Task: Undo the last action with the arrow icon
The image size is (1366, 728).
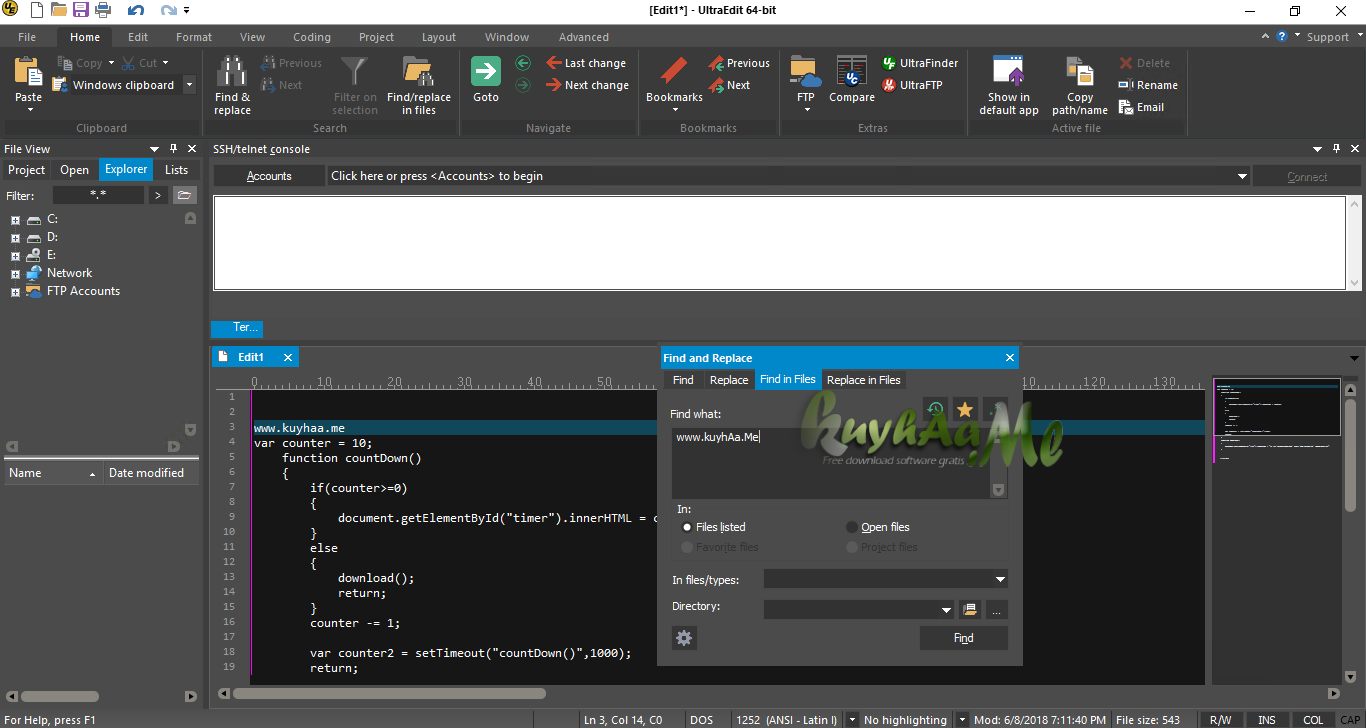Action: click(x=137, y=11)
